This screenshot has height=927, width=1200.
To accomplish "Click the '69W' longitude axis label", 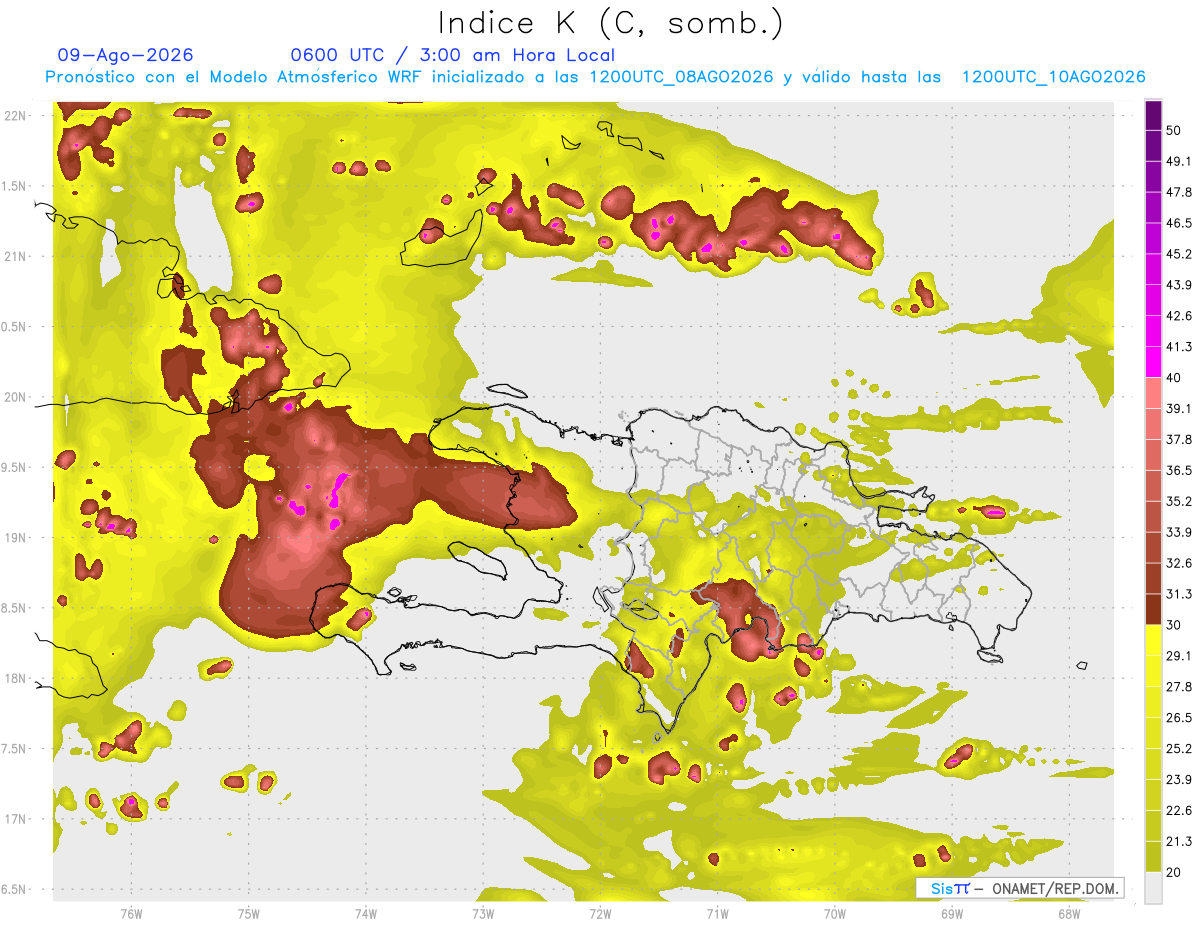I will [952, 913].
